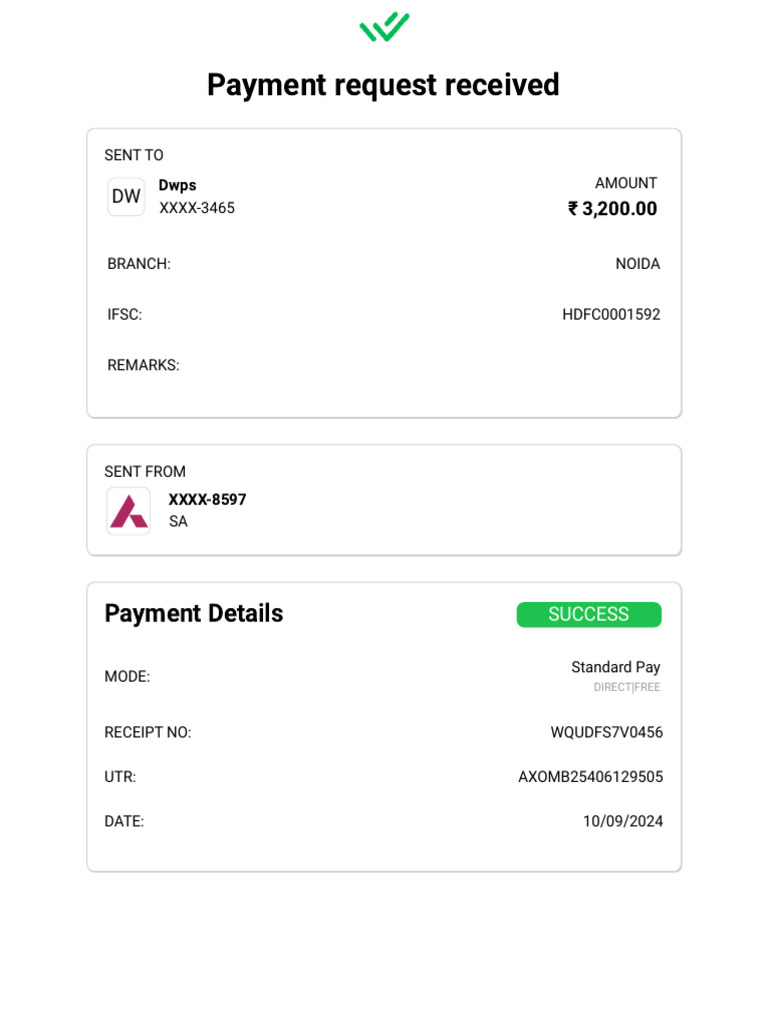The image size is (768, 1024).
Task: Click sender account number XXXX-8597
Action: click(x=207, y=499)
